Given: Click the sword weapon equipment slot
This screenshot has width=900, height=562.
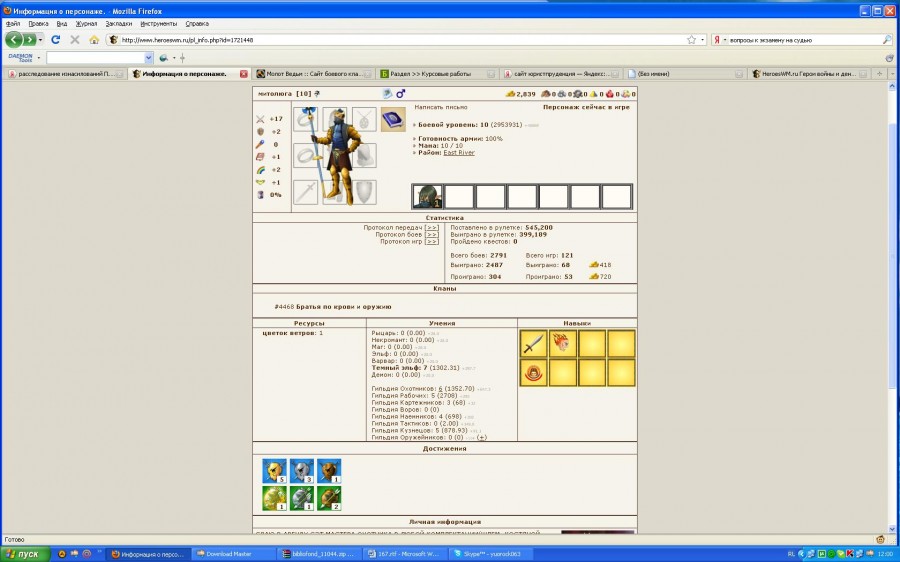Looking at the screenshot, I should pos(305,192).
